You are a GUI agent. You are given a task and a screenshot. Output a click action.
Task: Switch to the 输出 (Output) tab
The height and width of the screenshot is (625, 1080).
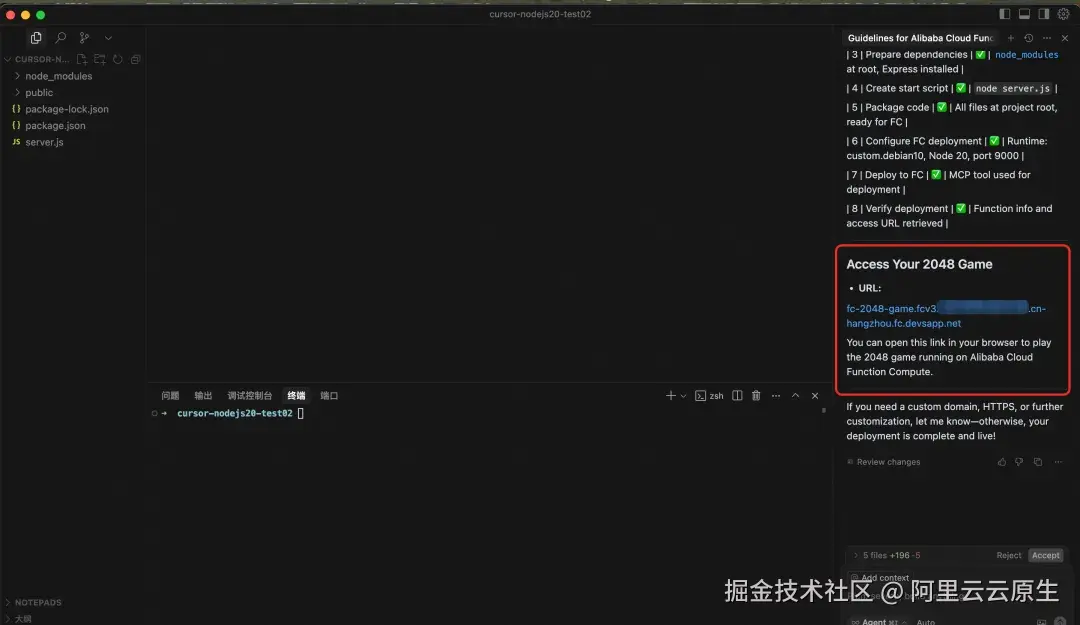pyautogui.click(x=203, y=395)
